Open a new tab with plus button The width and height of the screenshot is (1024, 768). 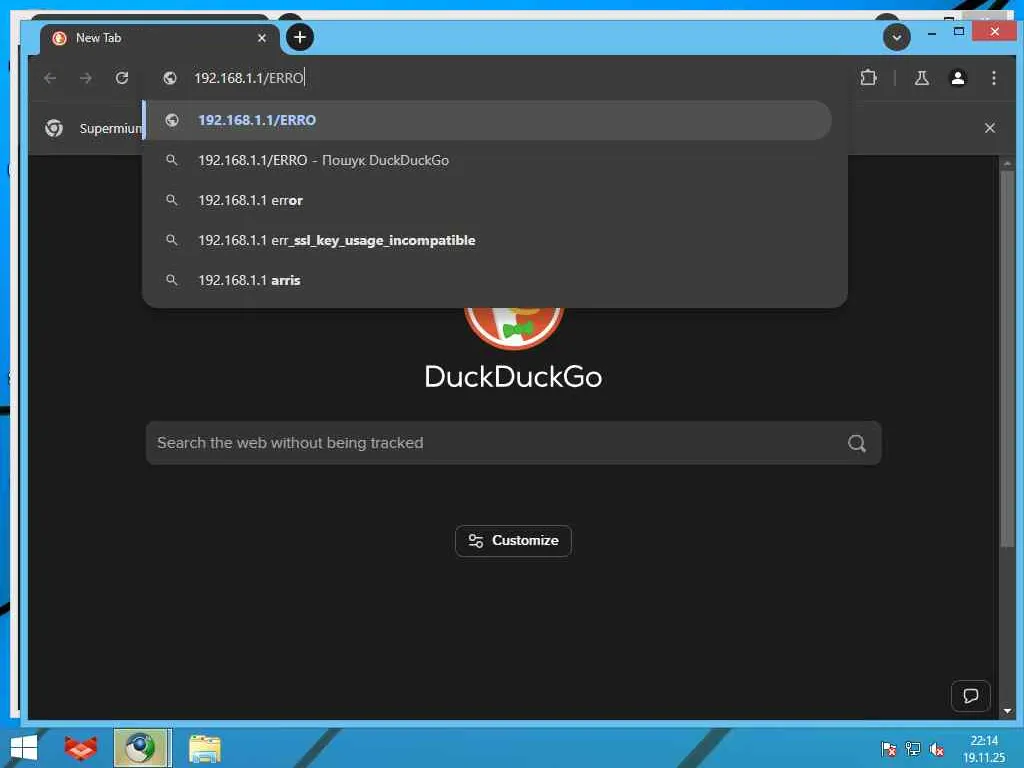tap(300, 37)
